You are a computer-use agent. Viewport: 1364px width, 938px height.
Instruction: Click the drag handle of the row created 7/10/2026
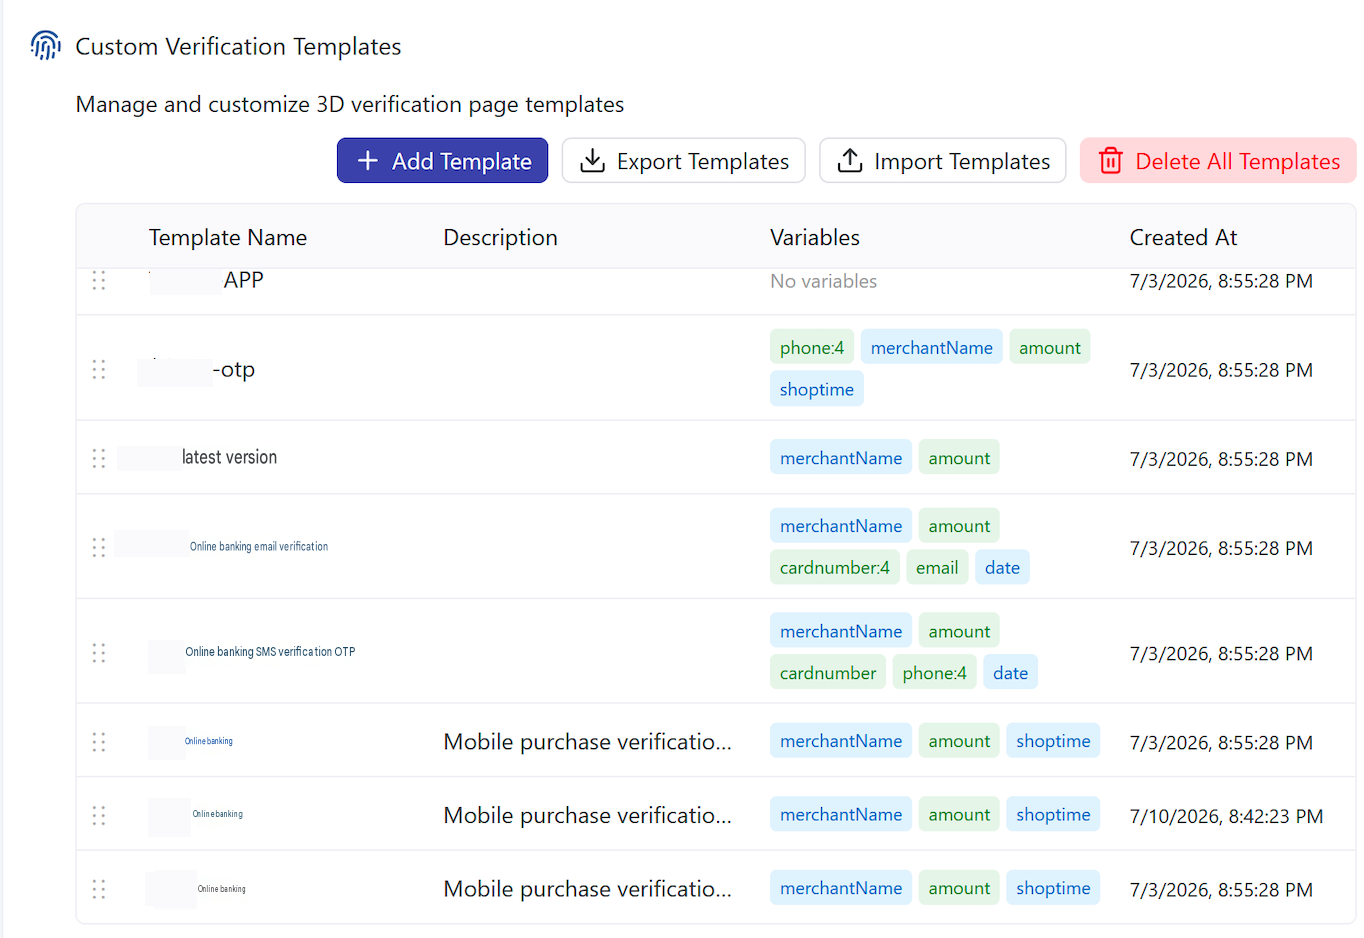pyautogui.click(x=99, y=816)
